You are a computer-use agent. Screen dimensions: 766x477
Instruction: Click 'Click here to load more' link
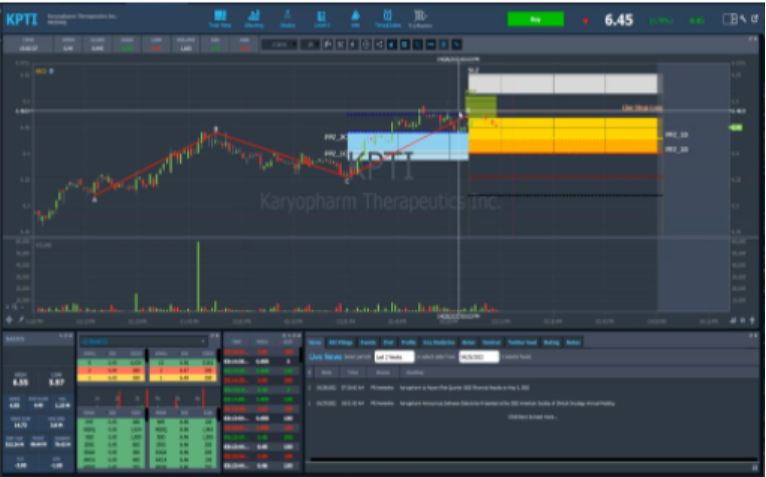click(532, 417)
